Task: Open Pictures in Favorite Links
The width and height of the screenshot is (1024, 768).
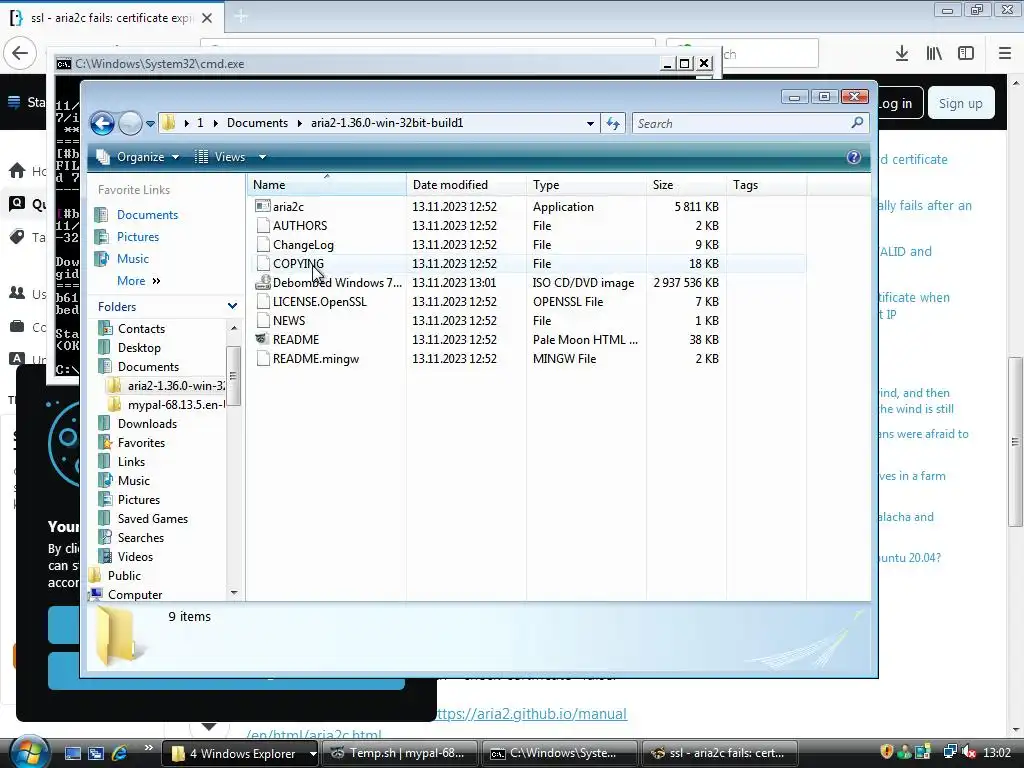Action: (138, 236)
